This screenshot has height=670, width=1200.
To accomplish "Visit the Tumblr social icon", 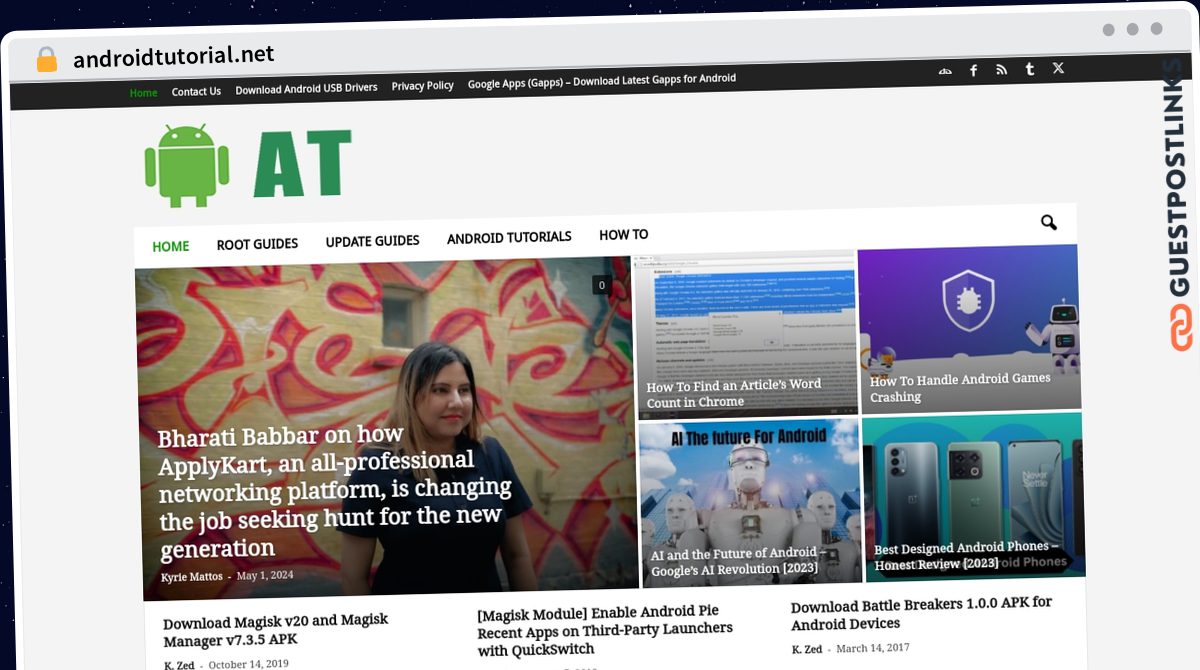I will pyautogui.click(x=1029, y=69).
